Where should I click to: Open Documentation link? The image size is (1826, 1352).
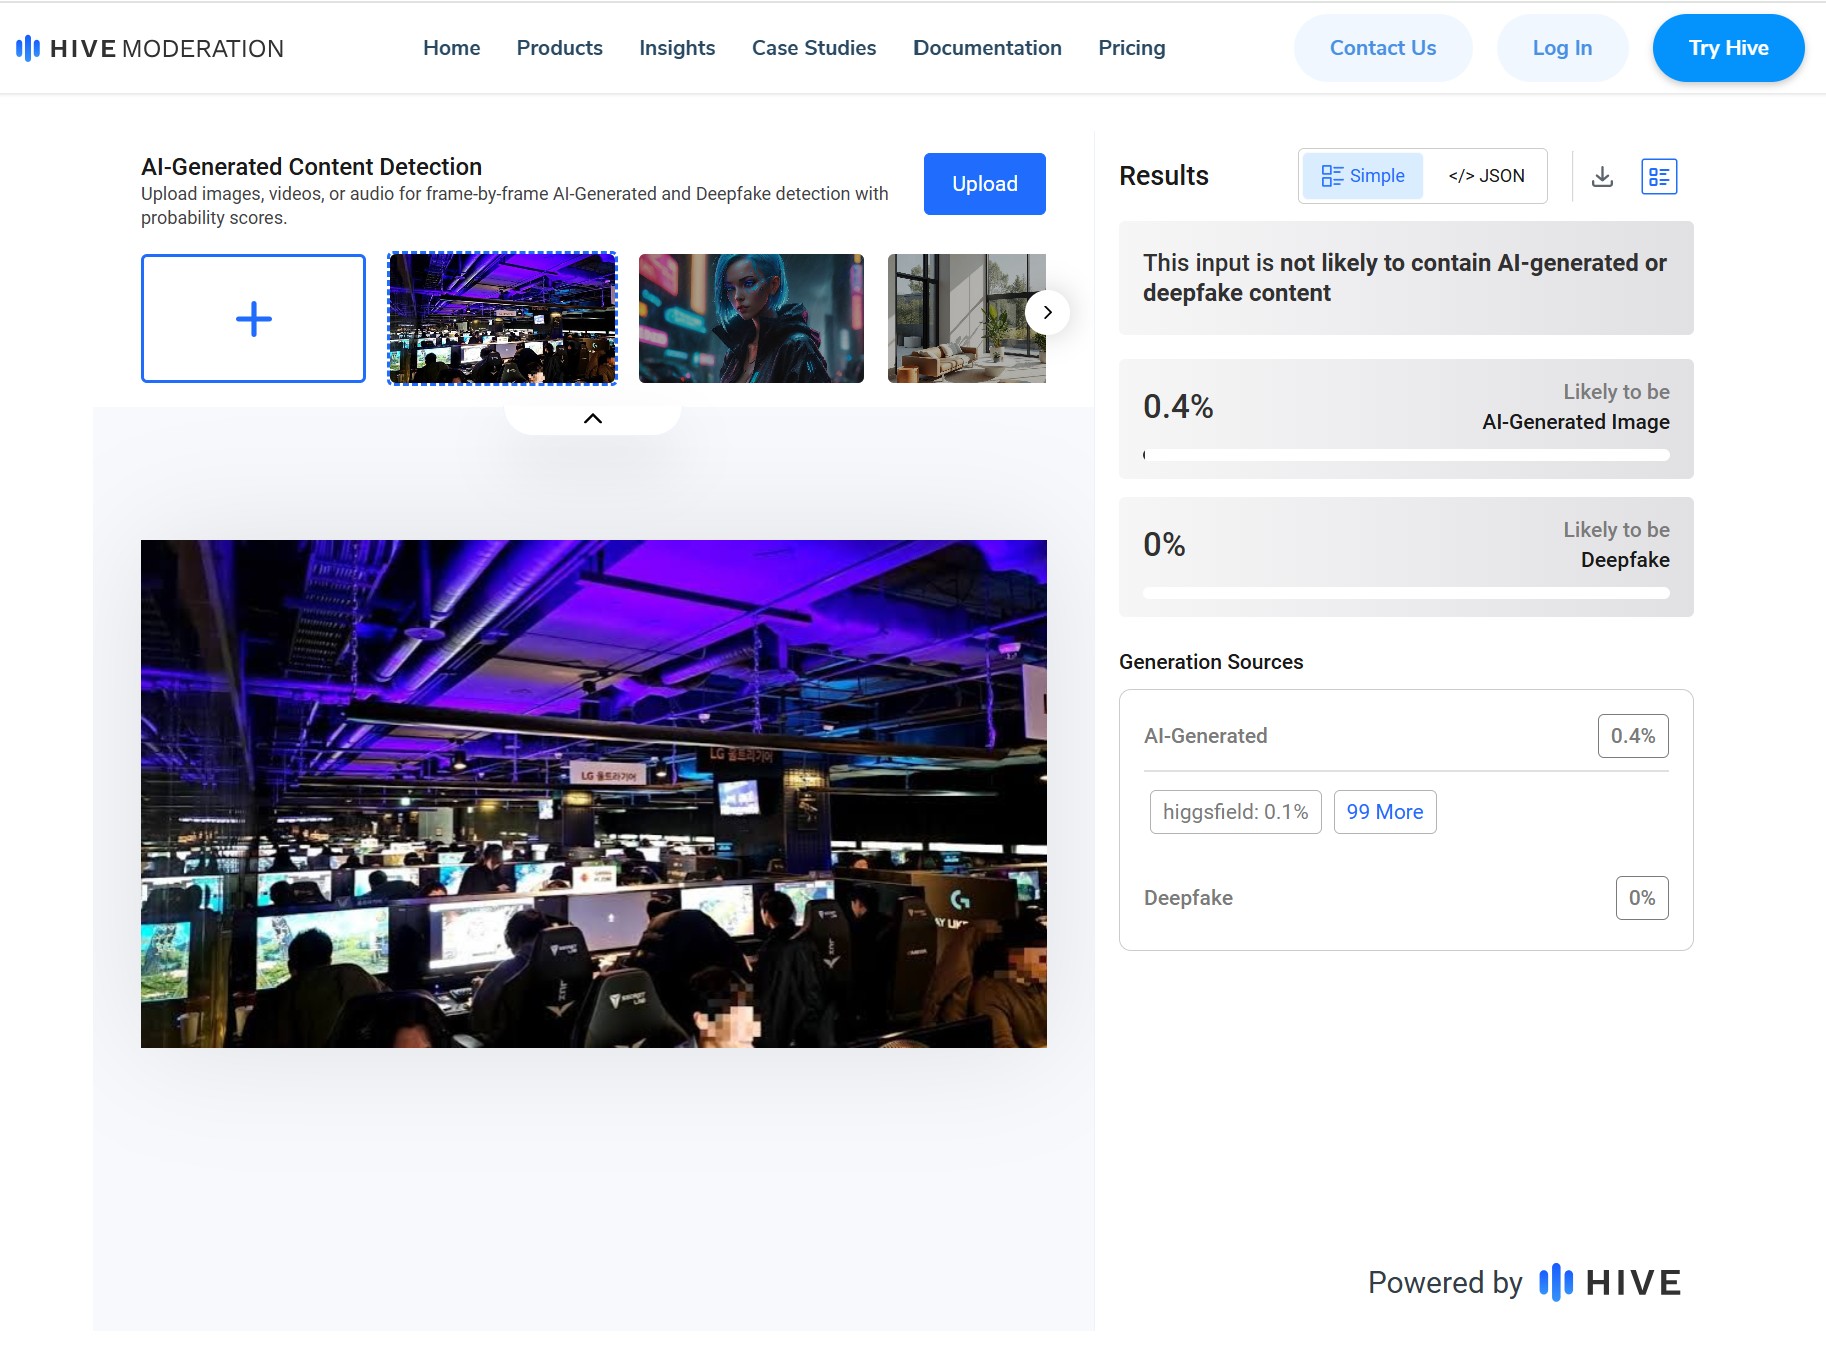pyautogui.click(x=987, y=48)
